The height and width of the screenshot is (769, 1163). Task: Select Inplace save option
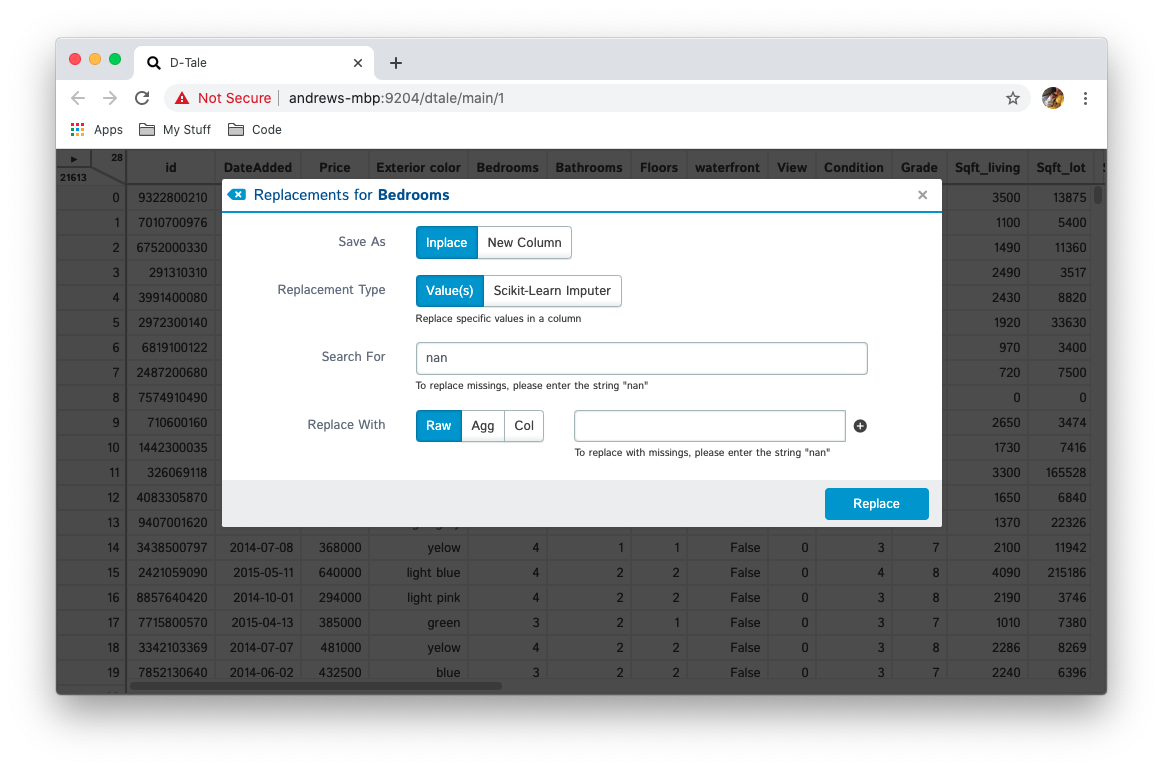(447, 242)
